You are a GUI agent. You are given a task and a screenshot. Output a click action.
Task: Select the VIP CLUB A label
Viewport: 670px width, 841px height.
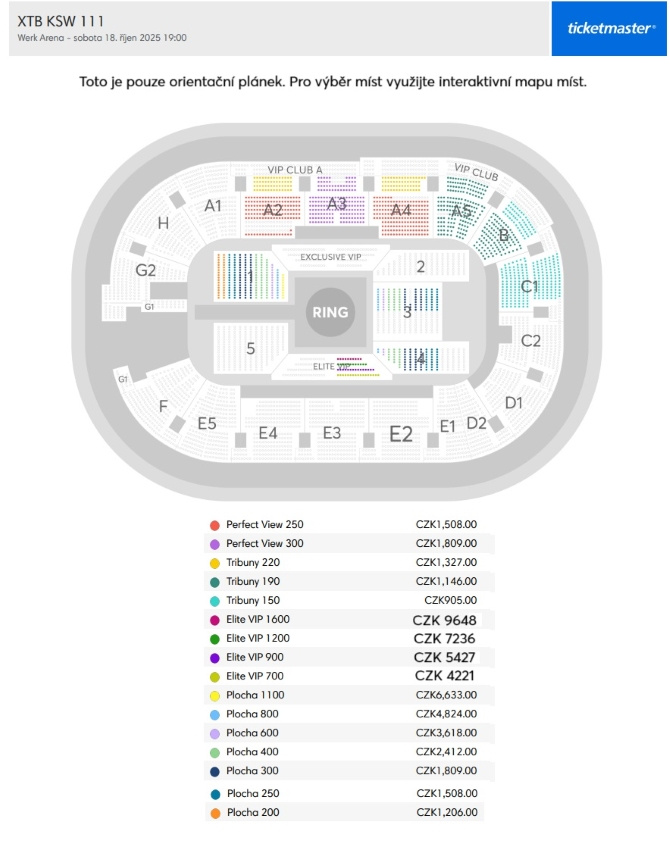click(295, 169)
